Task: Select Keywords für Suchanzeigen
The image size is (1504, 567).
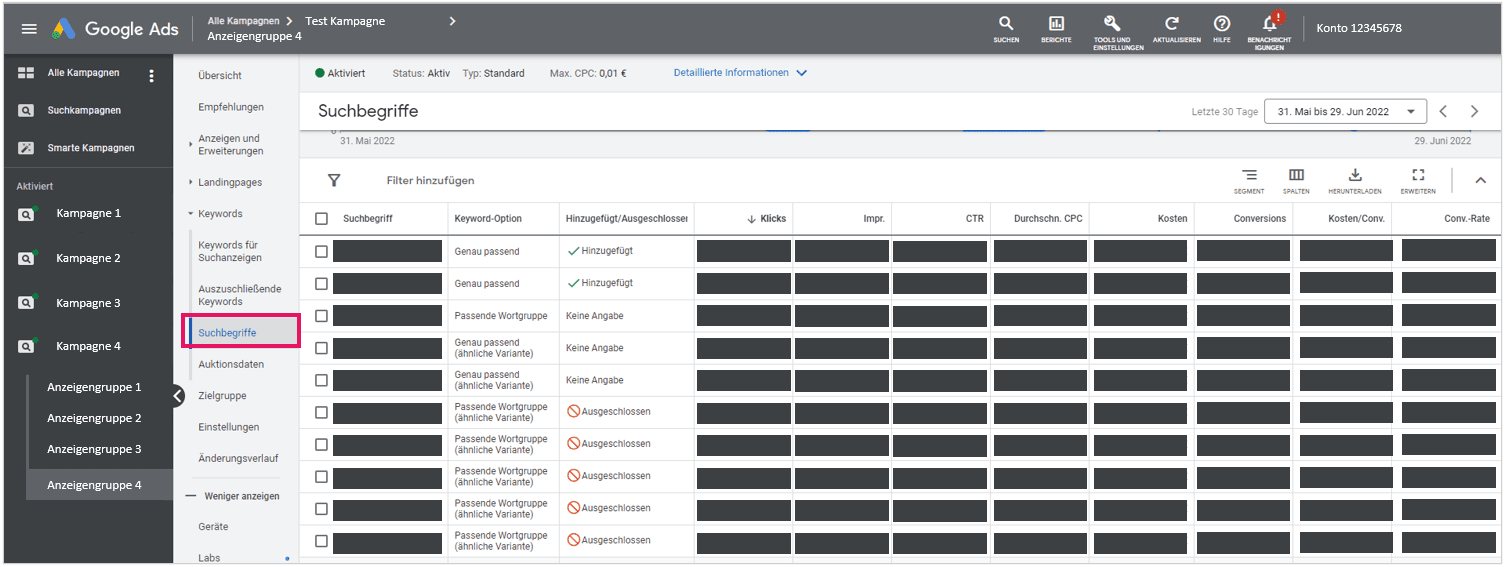Action: (x=229, y=251)
